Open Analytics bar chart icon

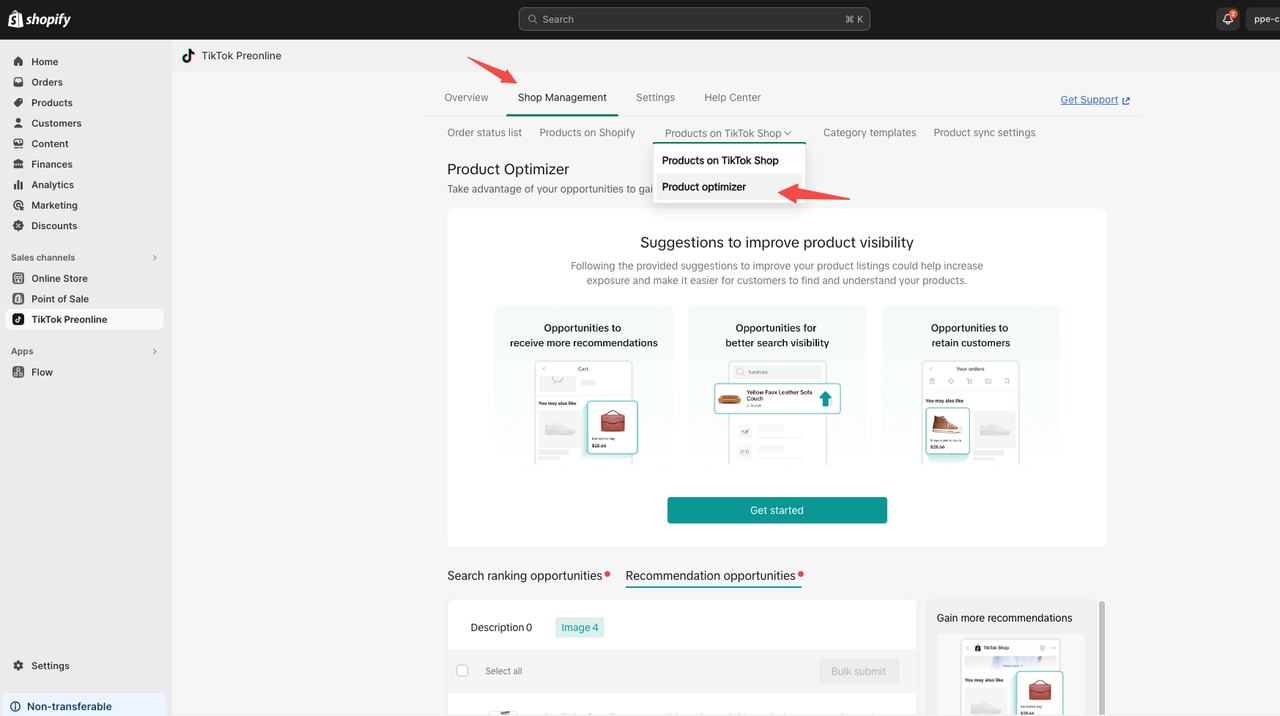(x=18, y=185)
